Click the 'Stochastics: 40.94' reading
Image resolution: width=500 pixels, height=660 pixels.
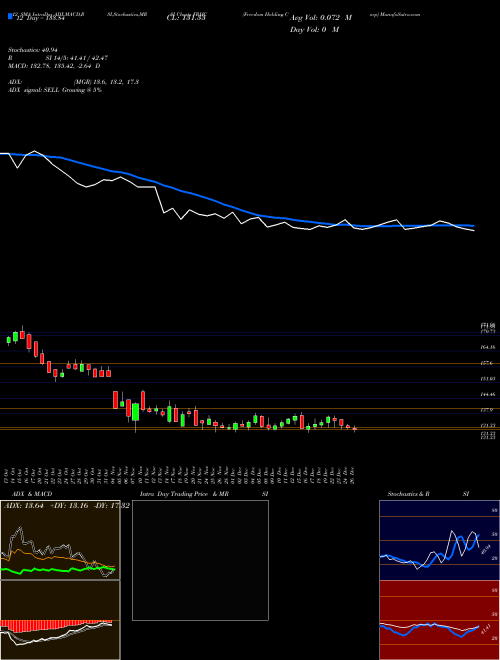(32, 50)
